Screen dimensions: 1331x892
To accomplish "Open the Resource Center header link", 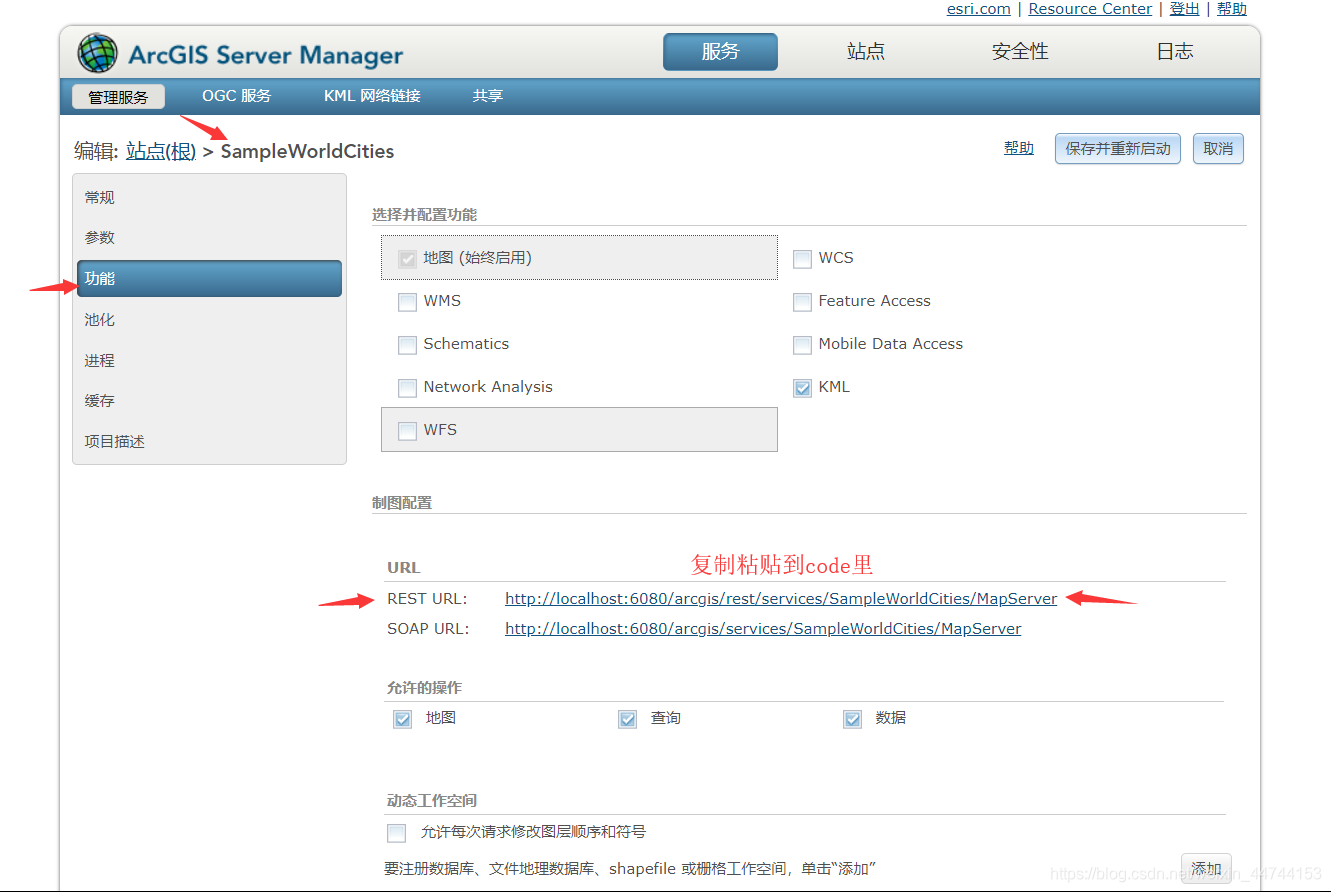I will pos(1090,9).
